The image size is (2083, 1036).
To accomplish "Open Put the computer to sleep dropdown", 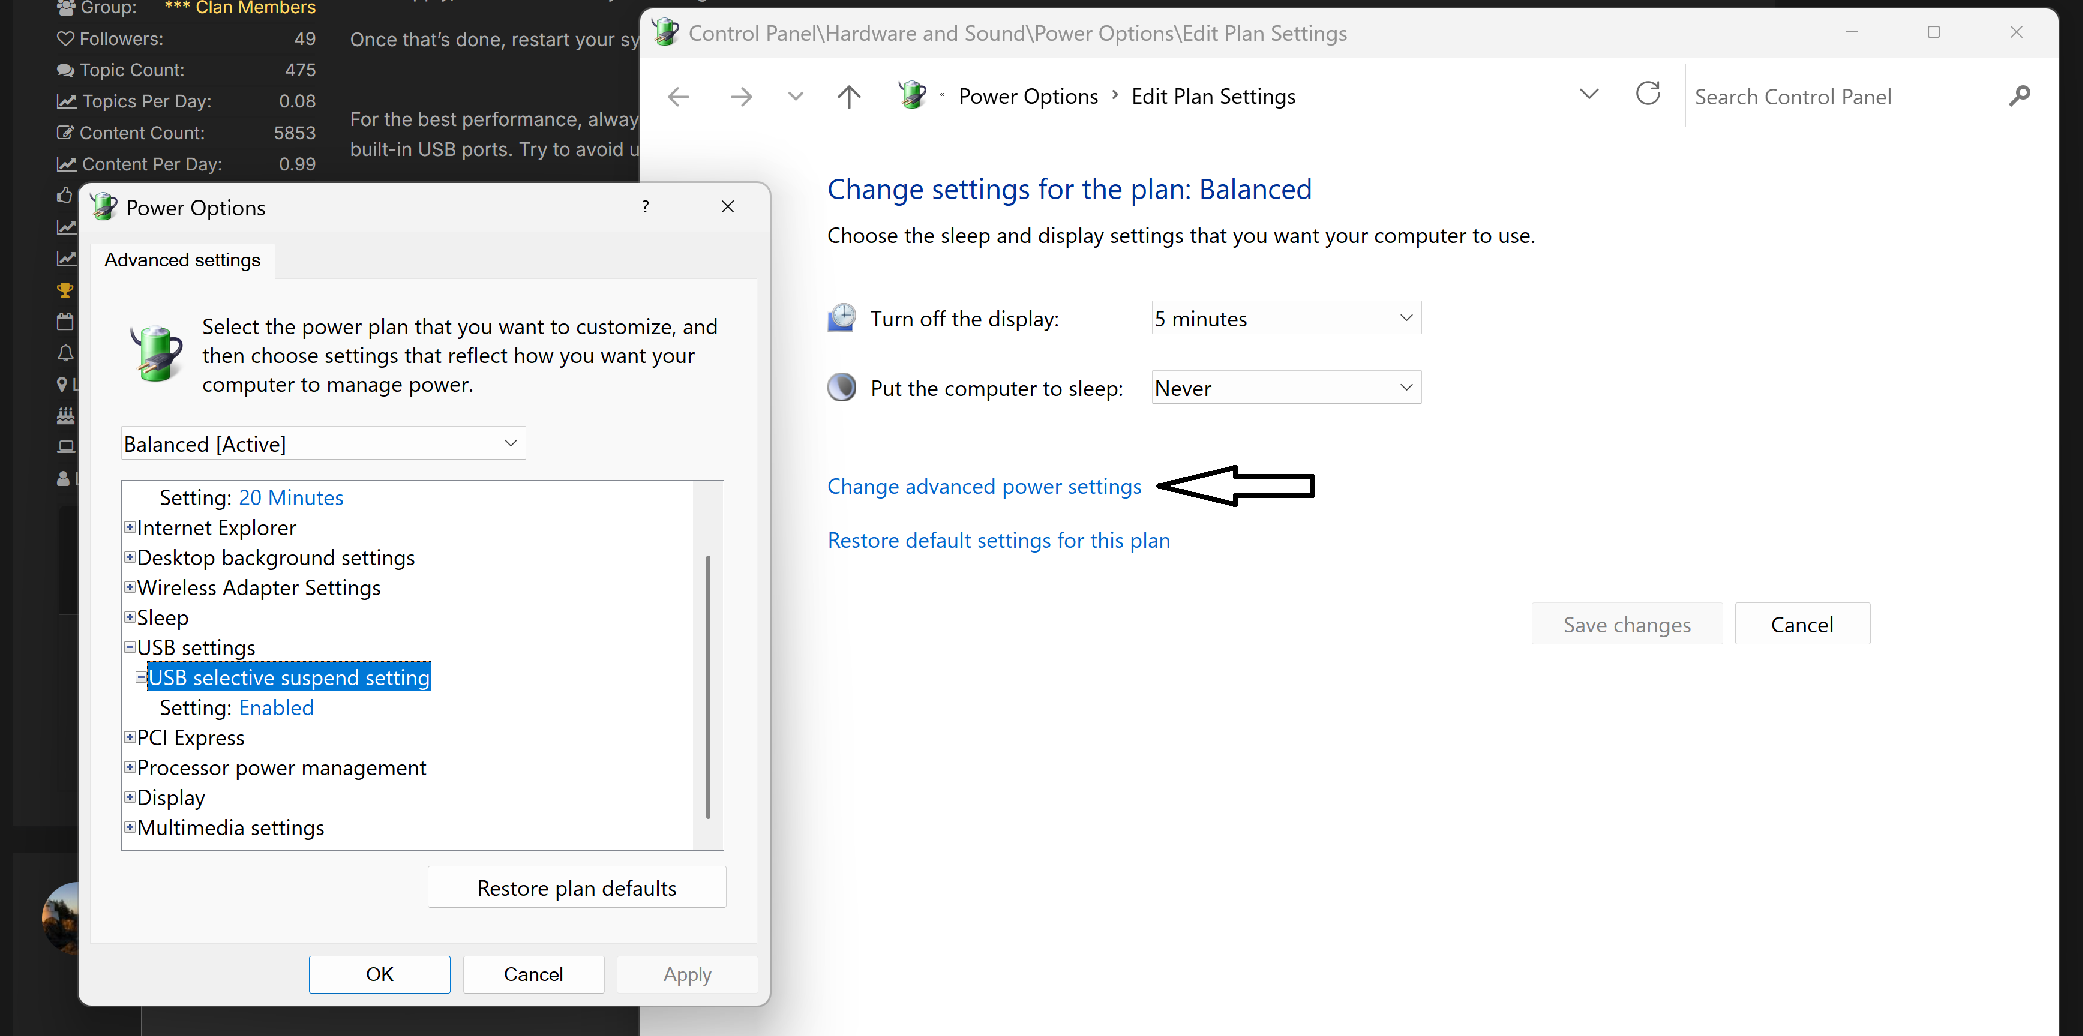I will click(1285, 388).
